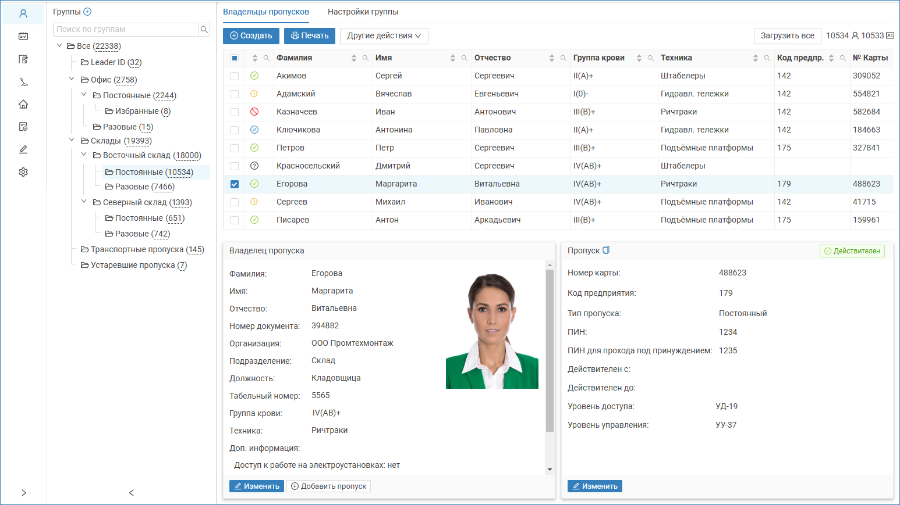Click Добавить пропуск button

[x=328, y=486]
